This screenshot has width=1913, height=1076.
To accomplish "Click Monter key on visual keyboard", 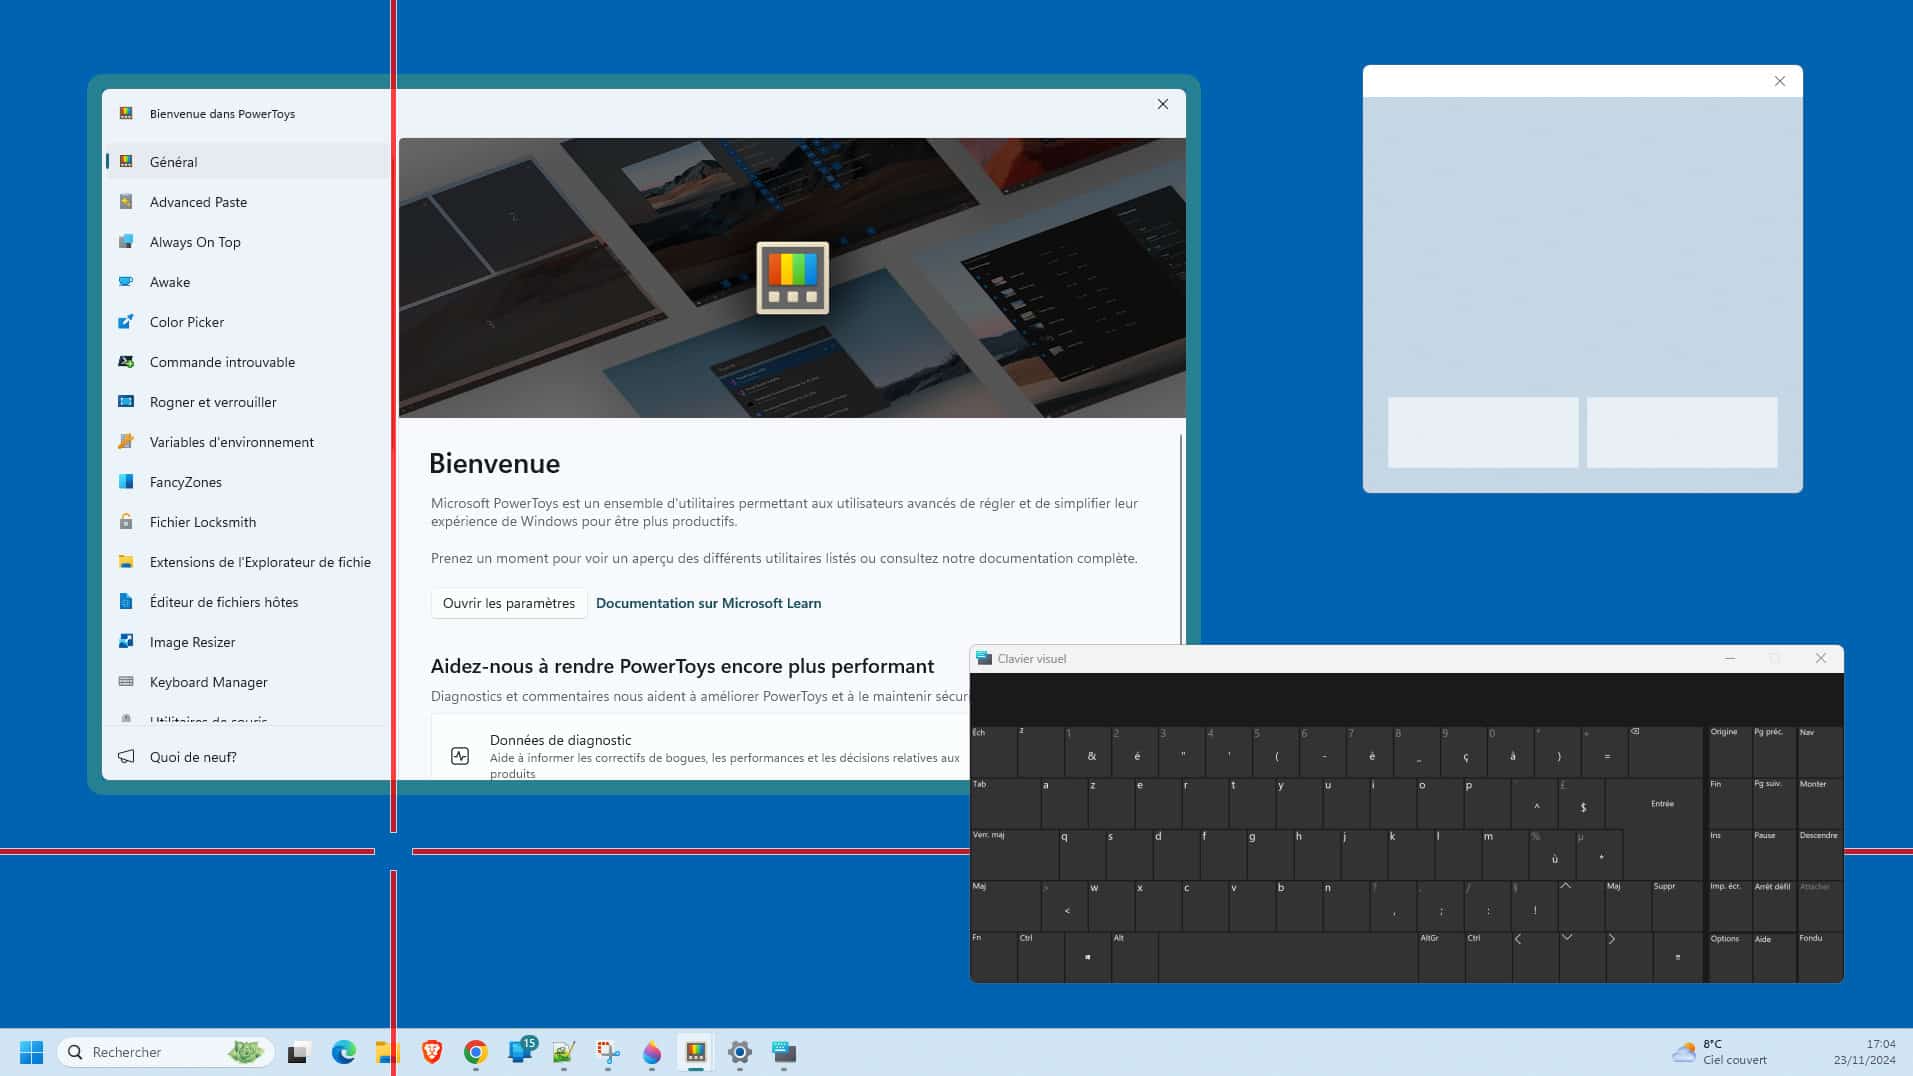I will (x=1819, y=803).
